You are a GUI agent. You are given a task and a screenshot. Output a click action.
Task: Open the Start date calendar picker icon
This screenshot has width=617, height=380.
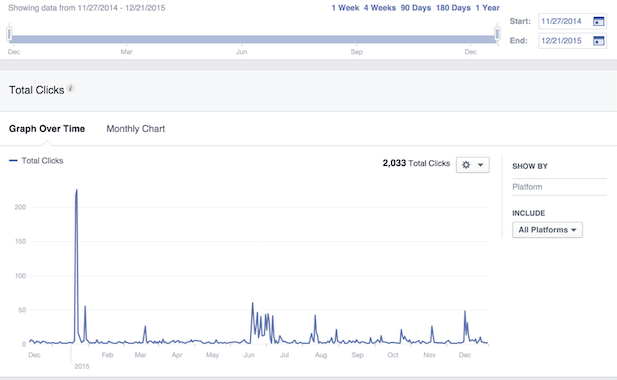598,22
